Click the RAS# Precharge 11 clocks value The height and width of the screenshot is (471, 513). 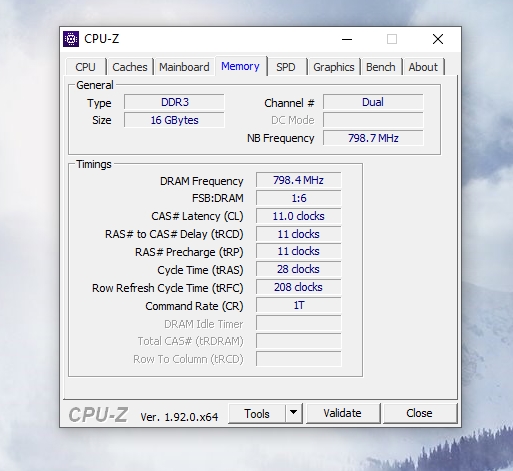click(299, 251)
